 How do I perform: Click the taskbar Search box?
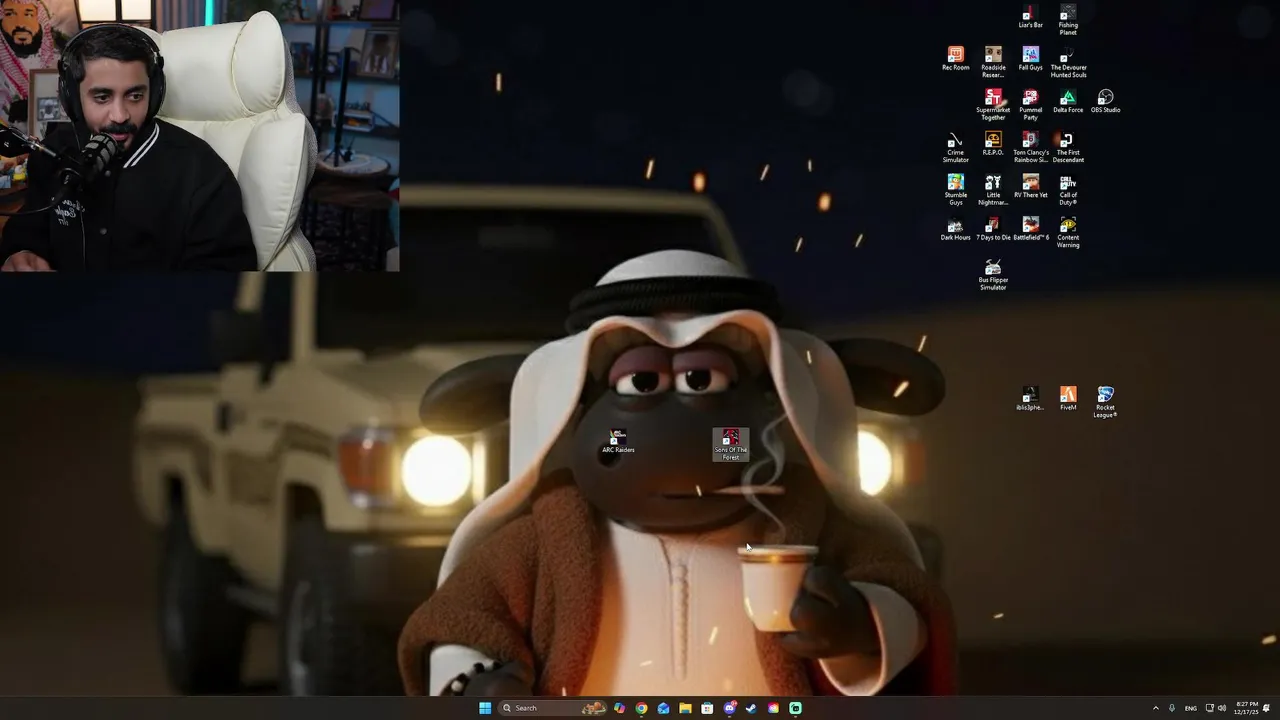point(553,708)
